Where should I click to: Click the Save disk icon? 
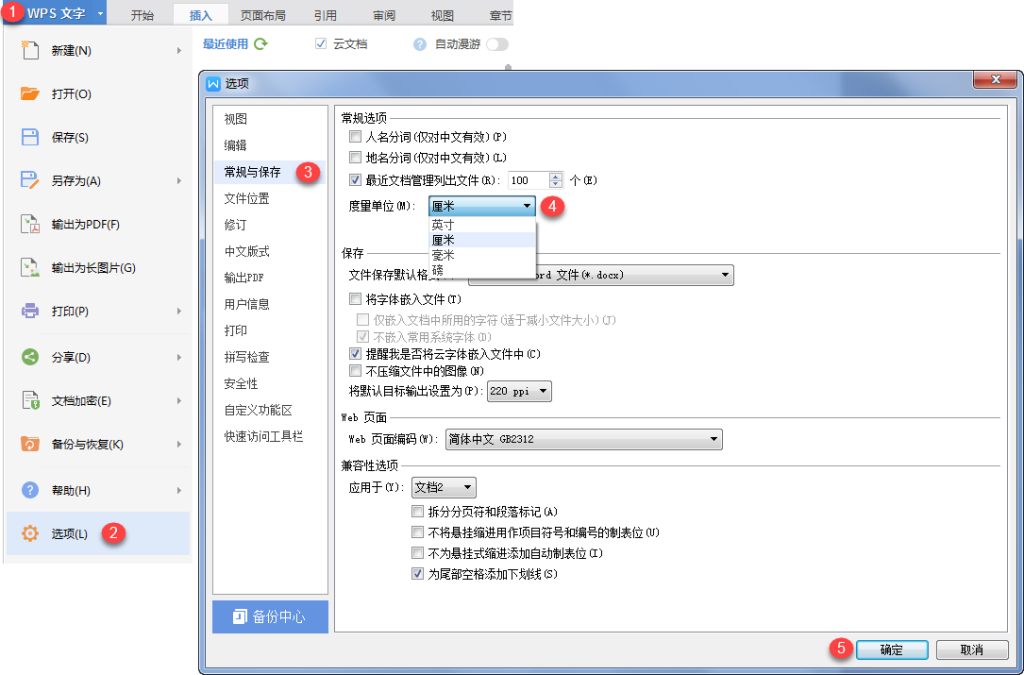click(30, 137)
